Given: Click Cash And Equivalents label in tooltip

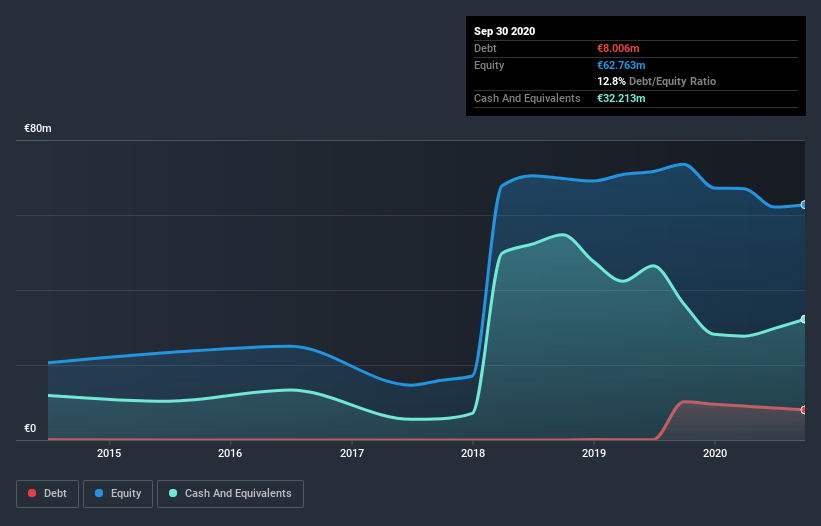Looking at the screenshot, I should tap(527, 98).
